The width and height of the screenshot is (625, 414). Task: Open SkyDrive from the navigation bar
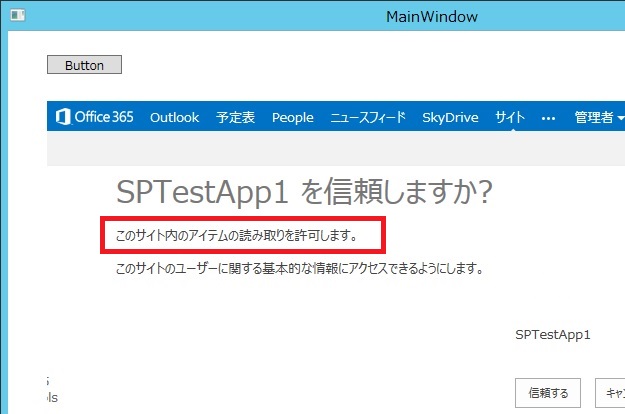click(450, 117)
